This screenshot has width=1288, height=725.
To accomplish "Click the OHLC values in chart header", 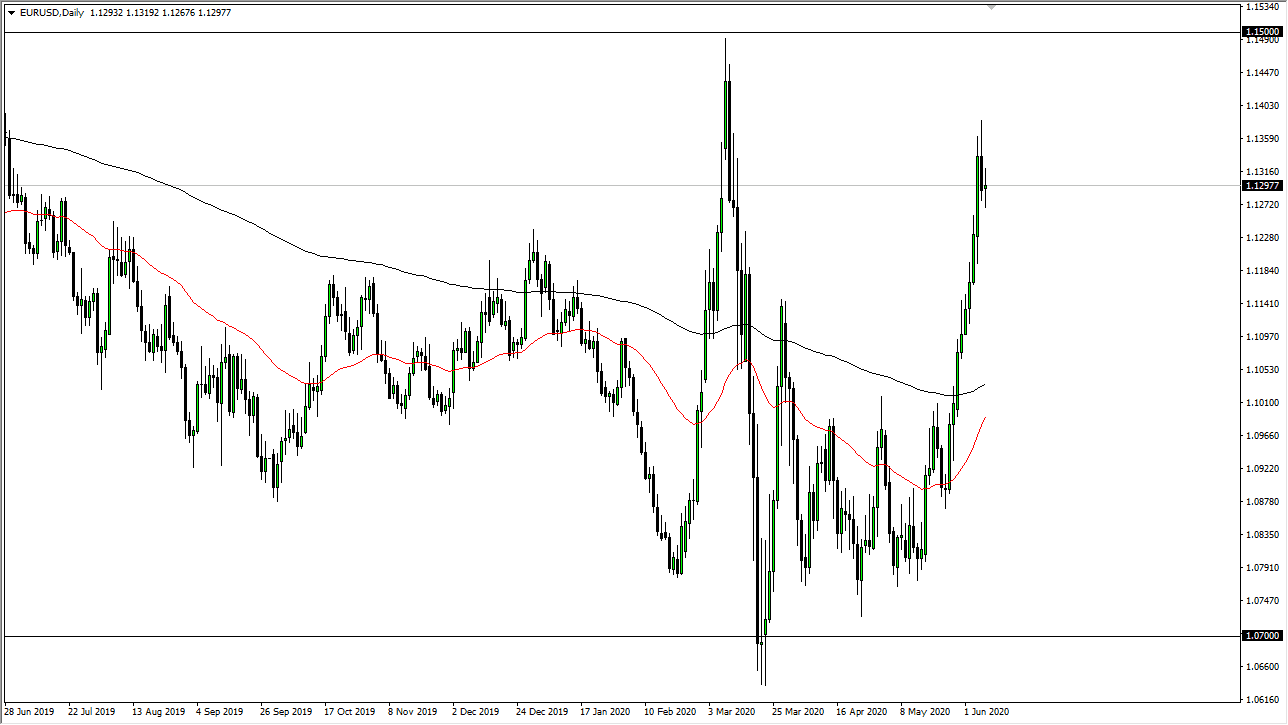I will [161, 13].
